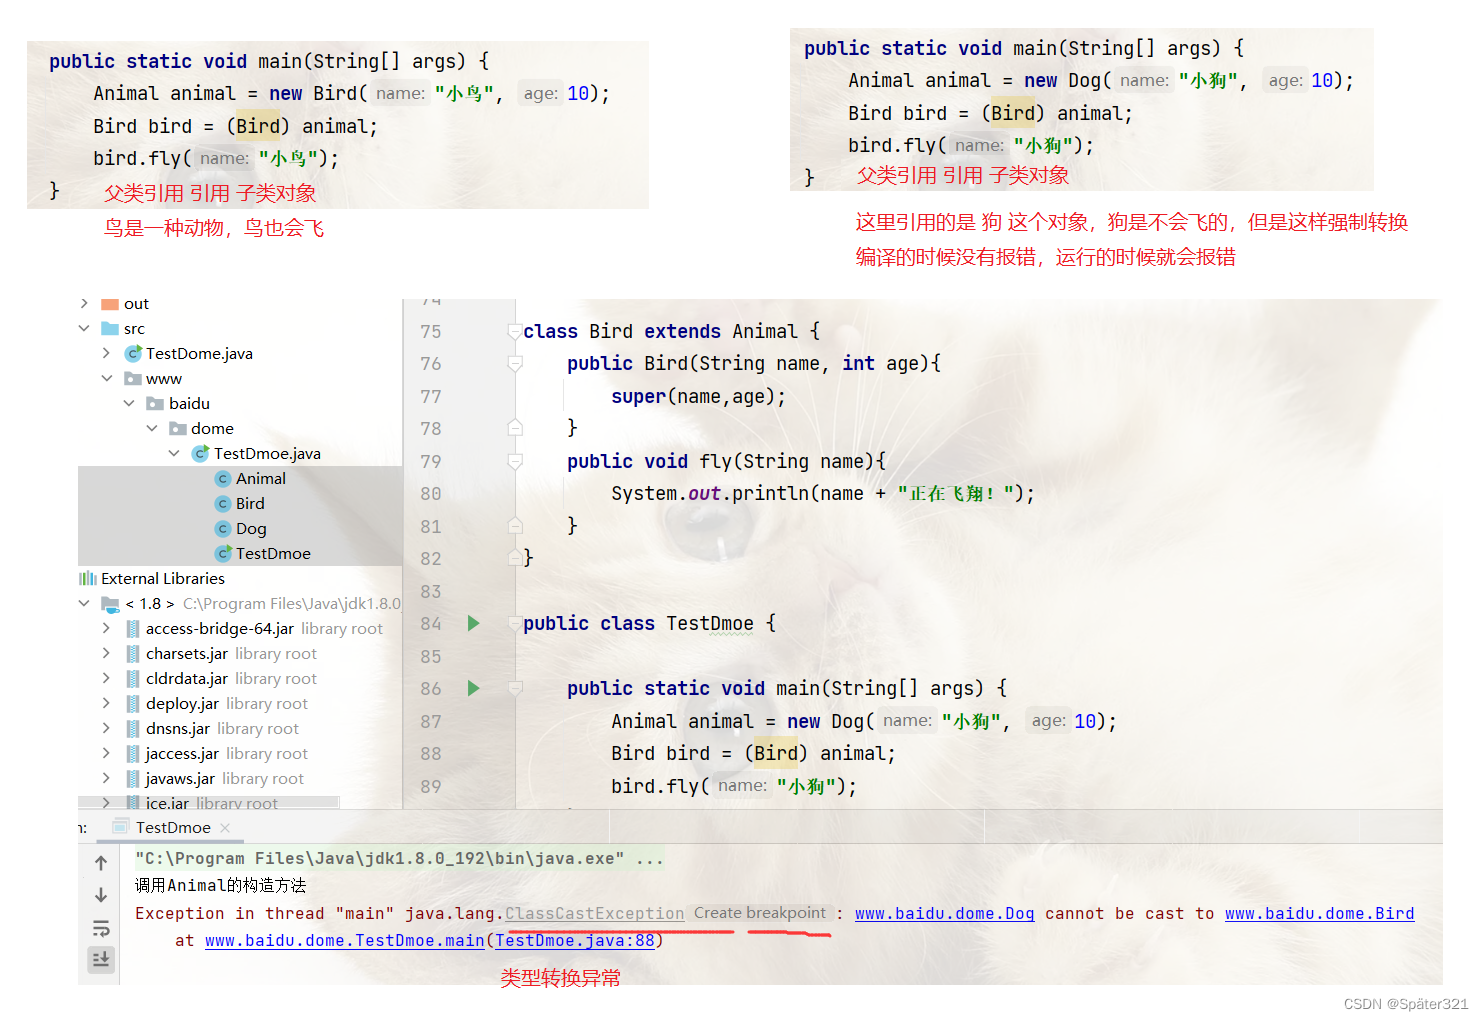
Task: Click the run gutter arrow beside class TestDmoe
Action: [x=474, y=624]
